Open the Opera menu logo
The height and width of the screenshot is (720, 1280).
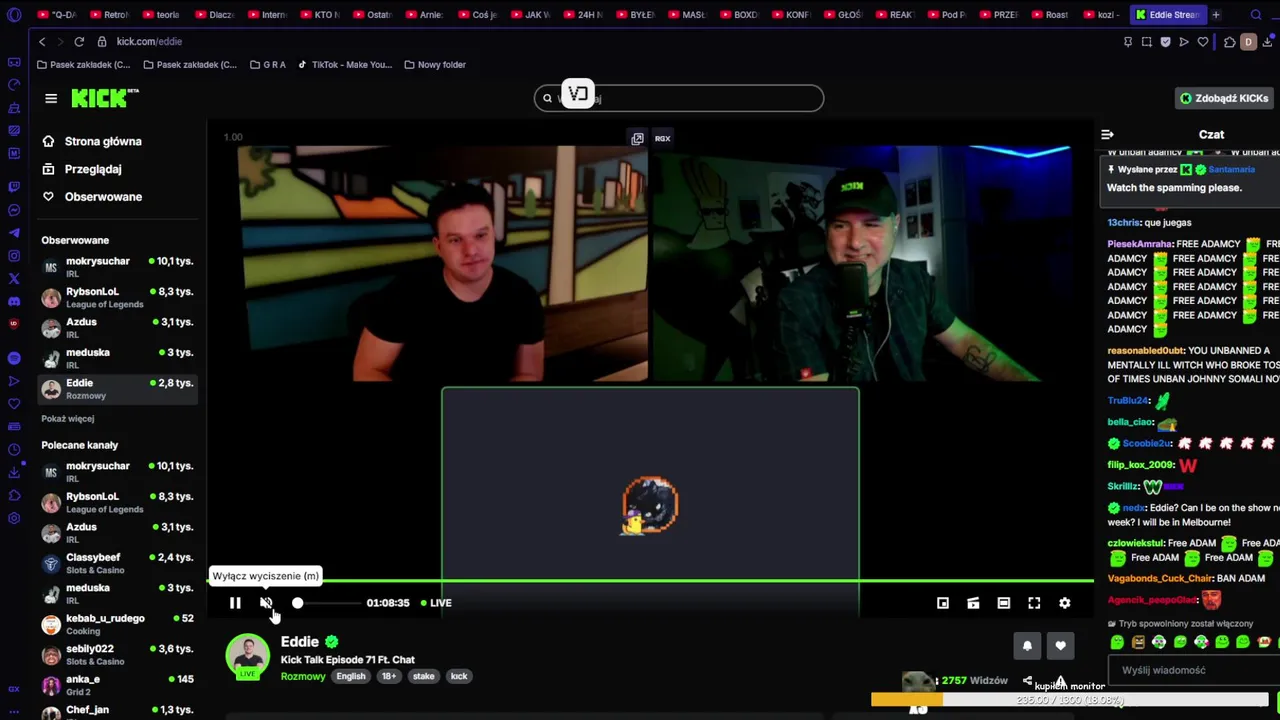pyautogui.click(x=14, y=15)
